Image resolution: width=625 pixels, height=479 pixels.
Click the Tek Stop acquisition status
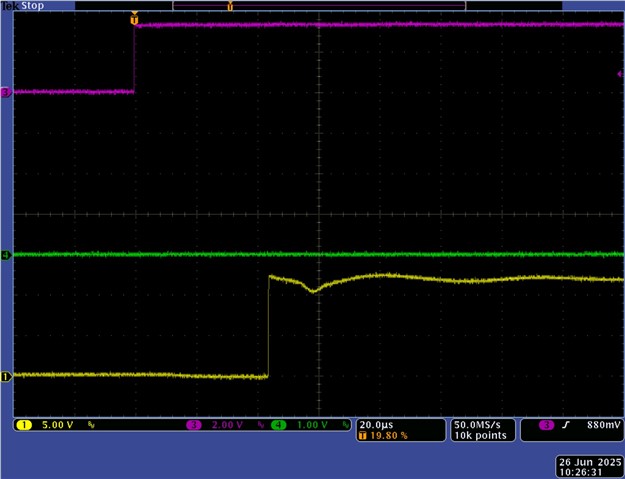pyautogui.click(x=22, y=6)
